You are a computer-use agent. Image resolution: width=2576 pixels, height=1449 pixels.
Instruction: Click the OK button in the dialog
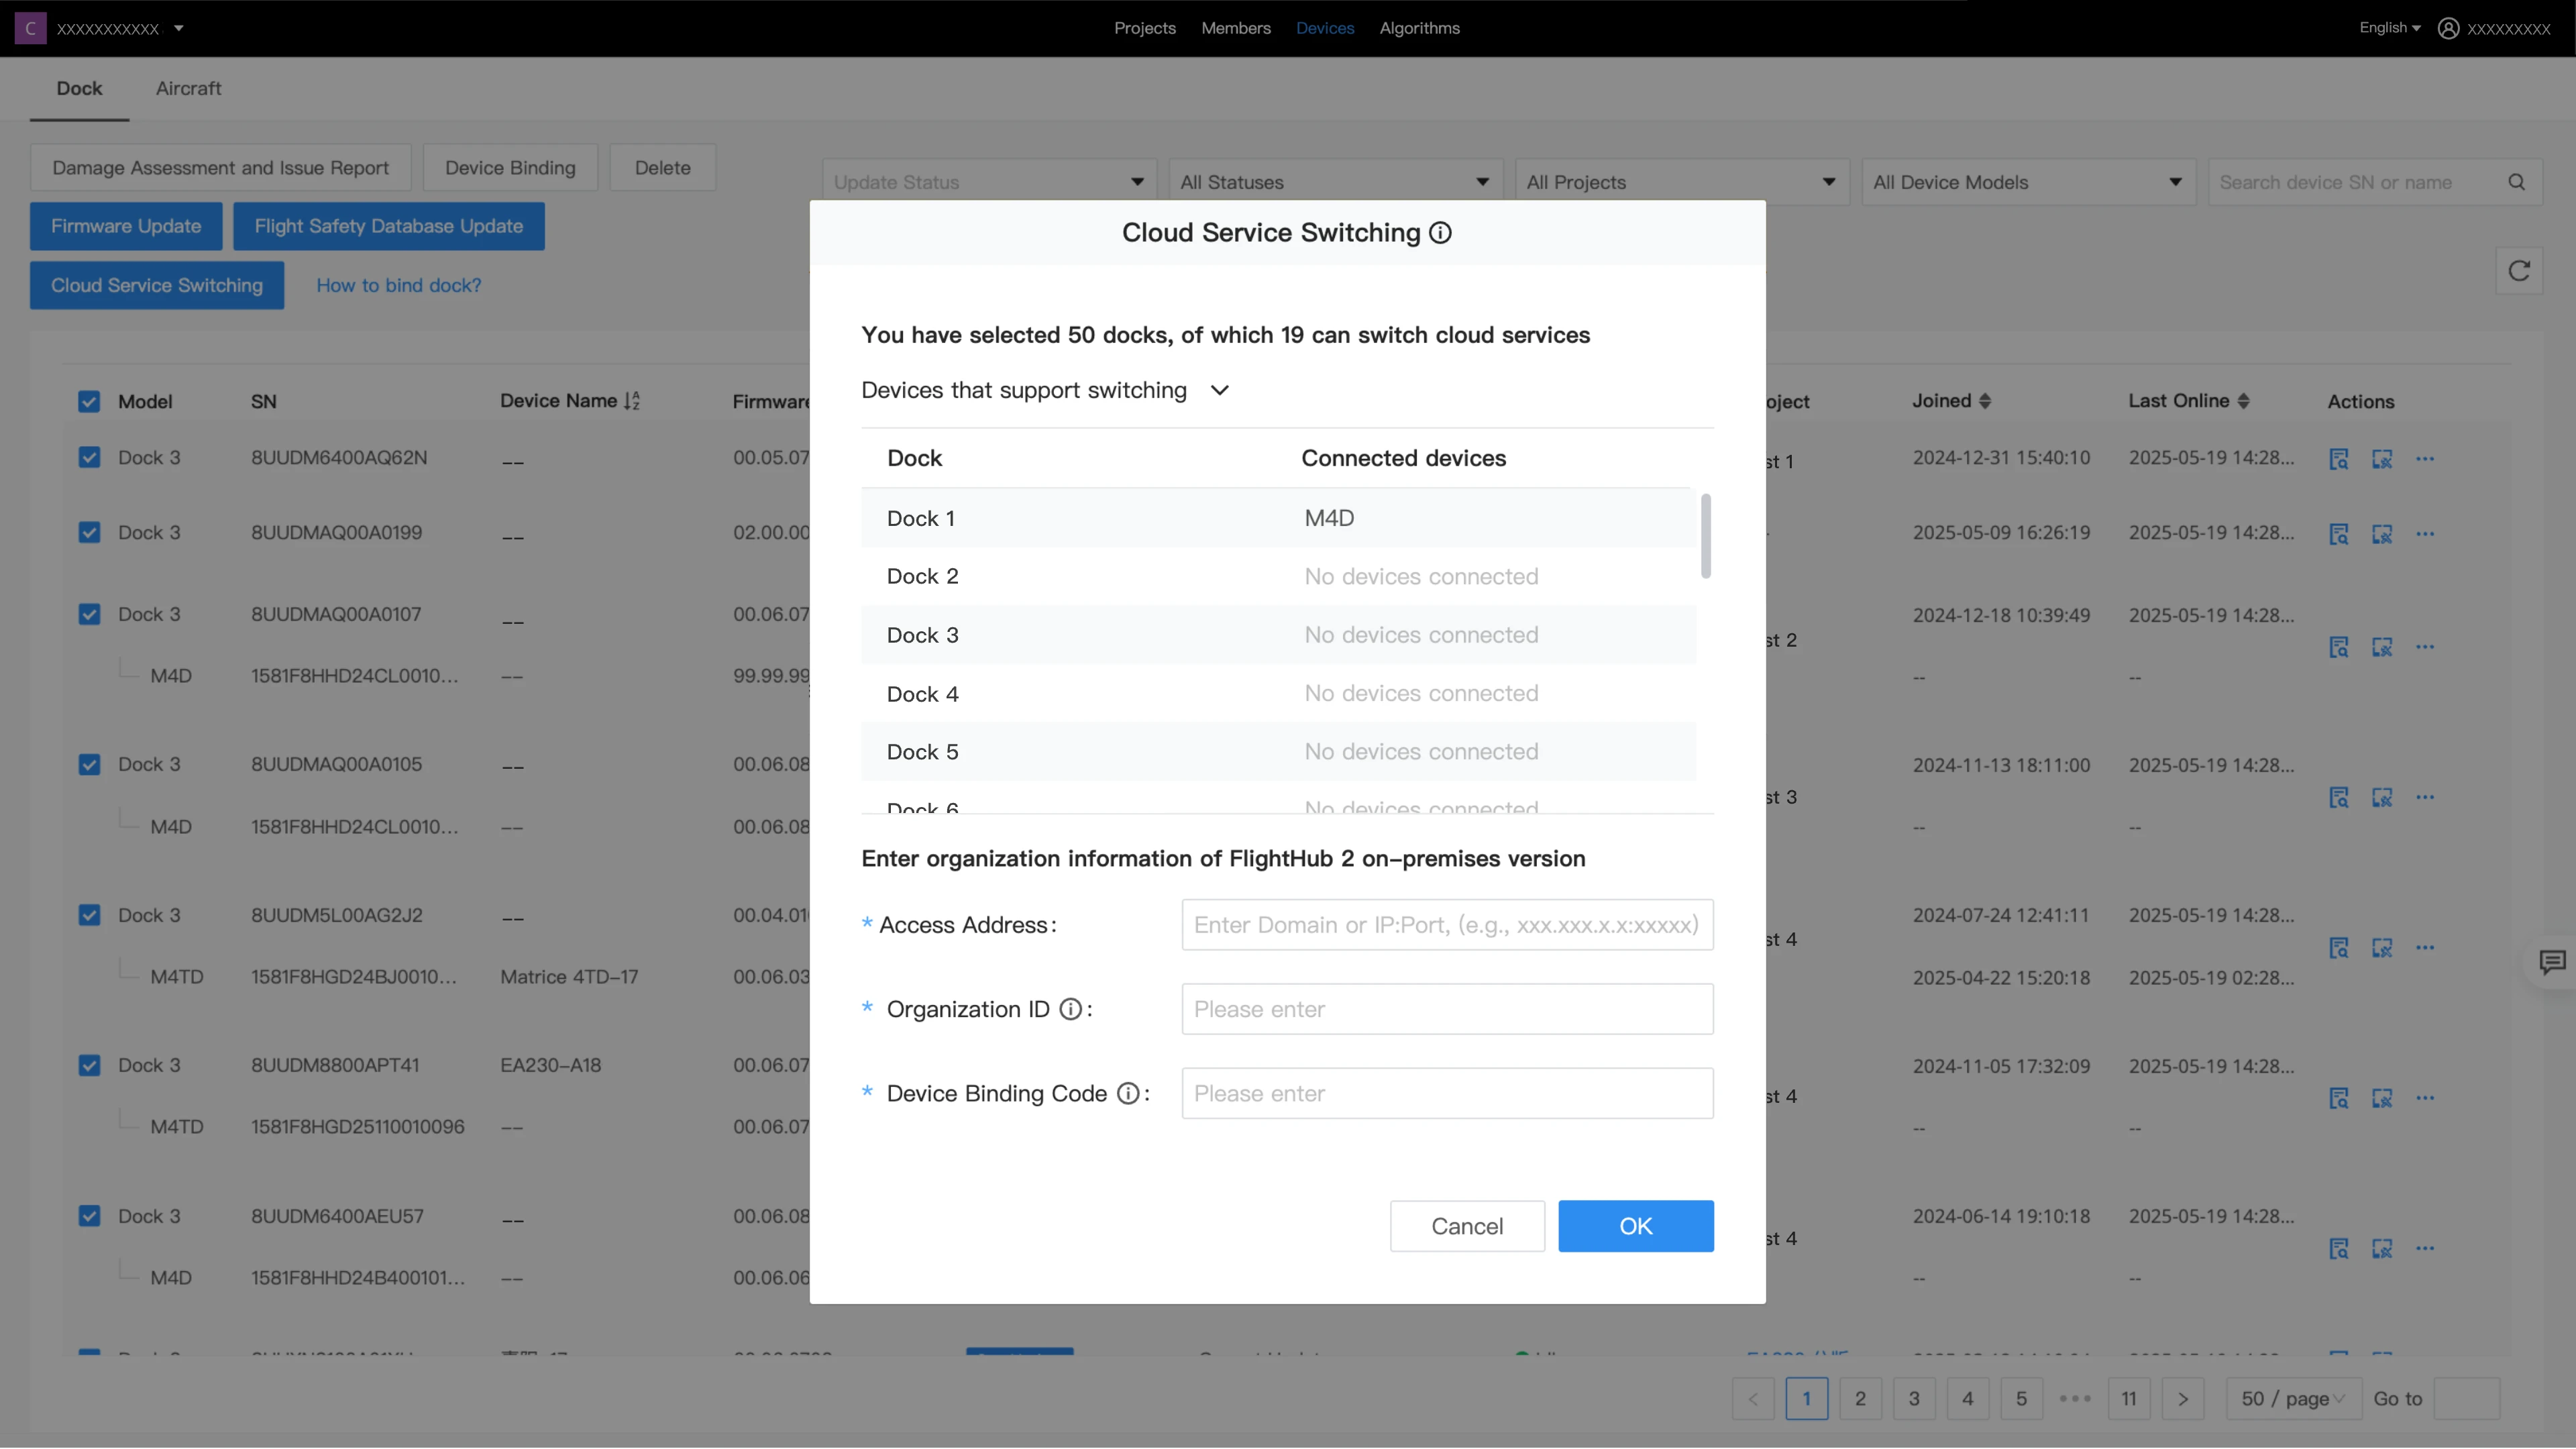click(x=1635, y=1226)
